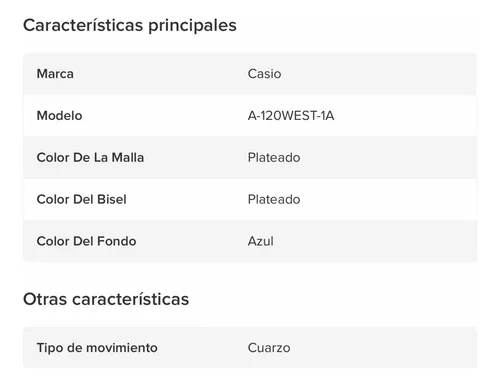
Task: Click the Otras características heading
Action: pyautogui.click(x=106, y=299)
